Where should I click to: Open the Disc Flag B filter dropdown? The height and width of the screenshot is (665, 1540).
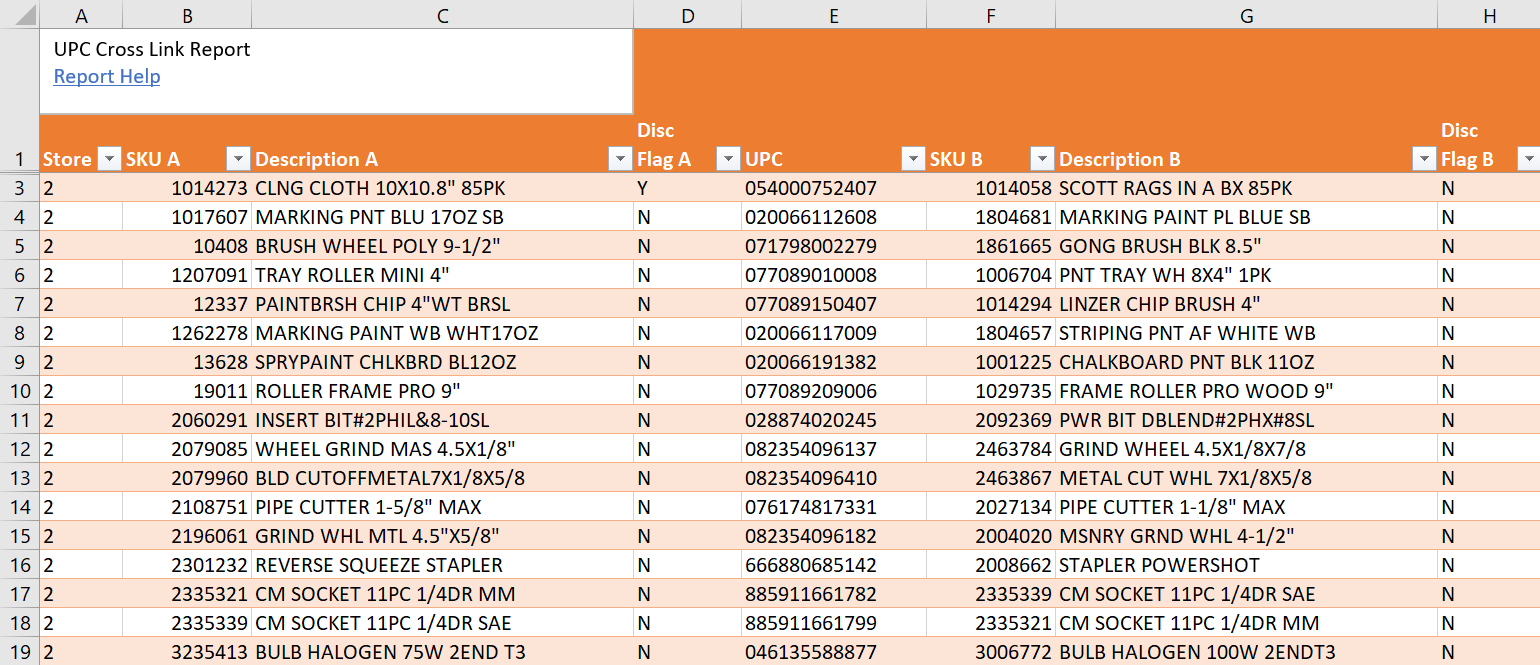pos(1528,159)
